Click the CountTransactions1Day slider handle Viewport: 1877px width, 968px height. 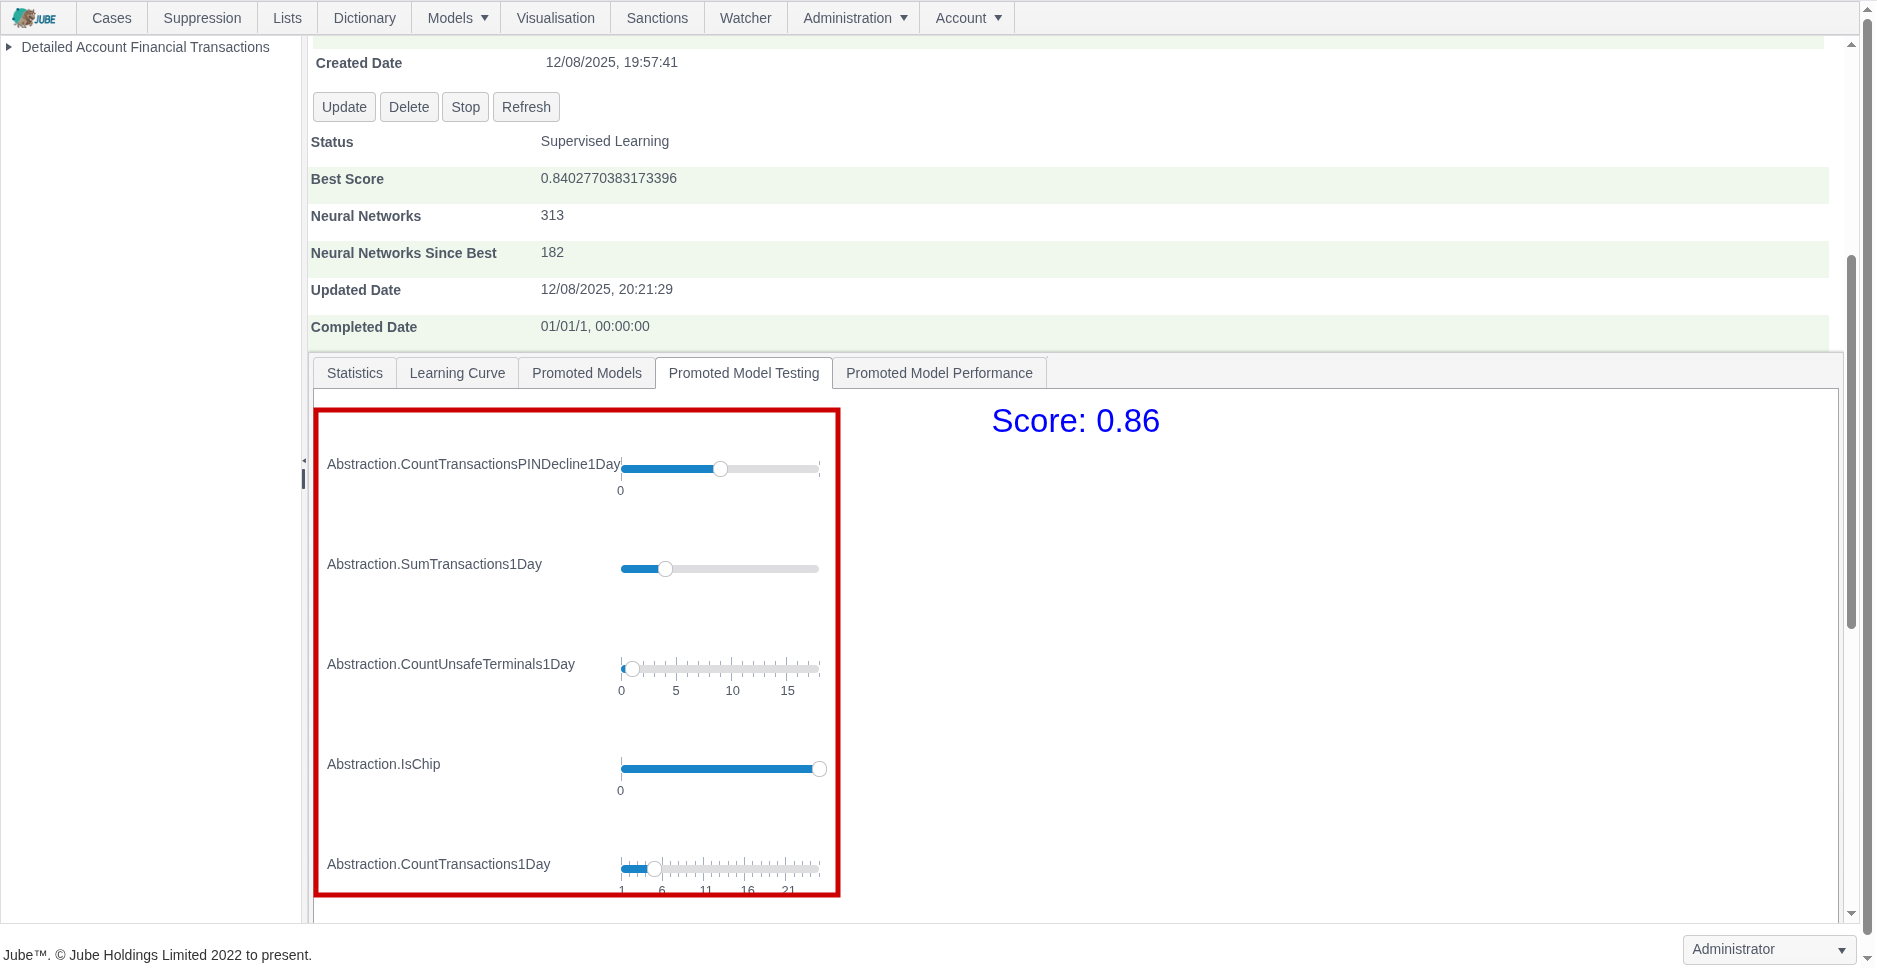coord(654,869)
